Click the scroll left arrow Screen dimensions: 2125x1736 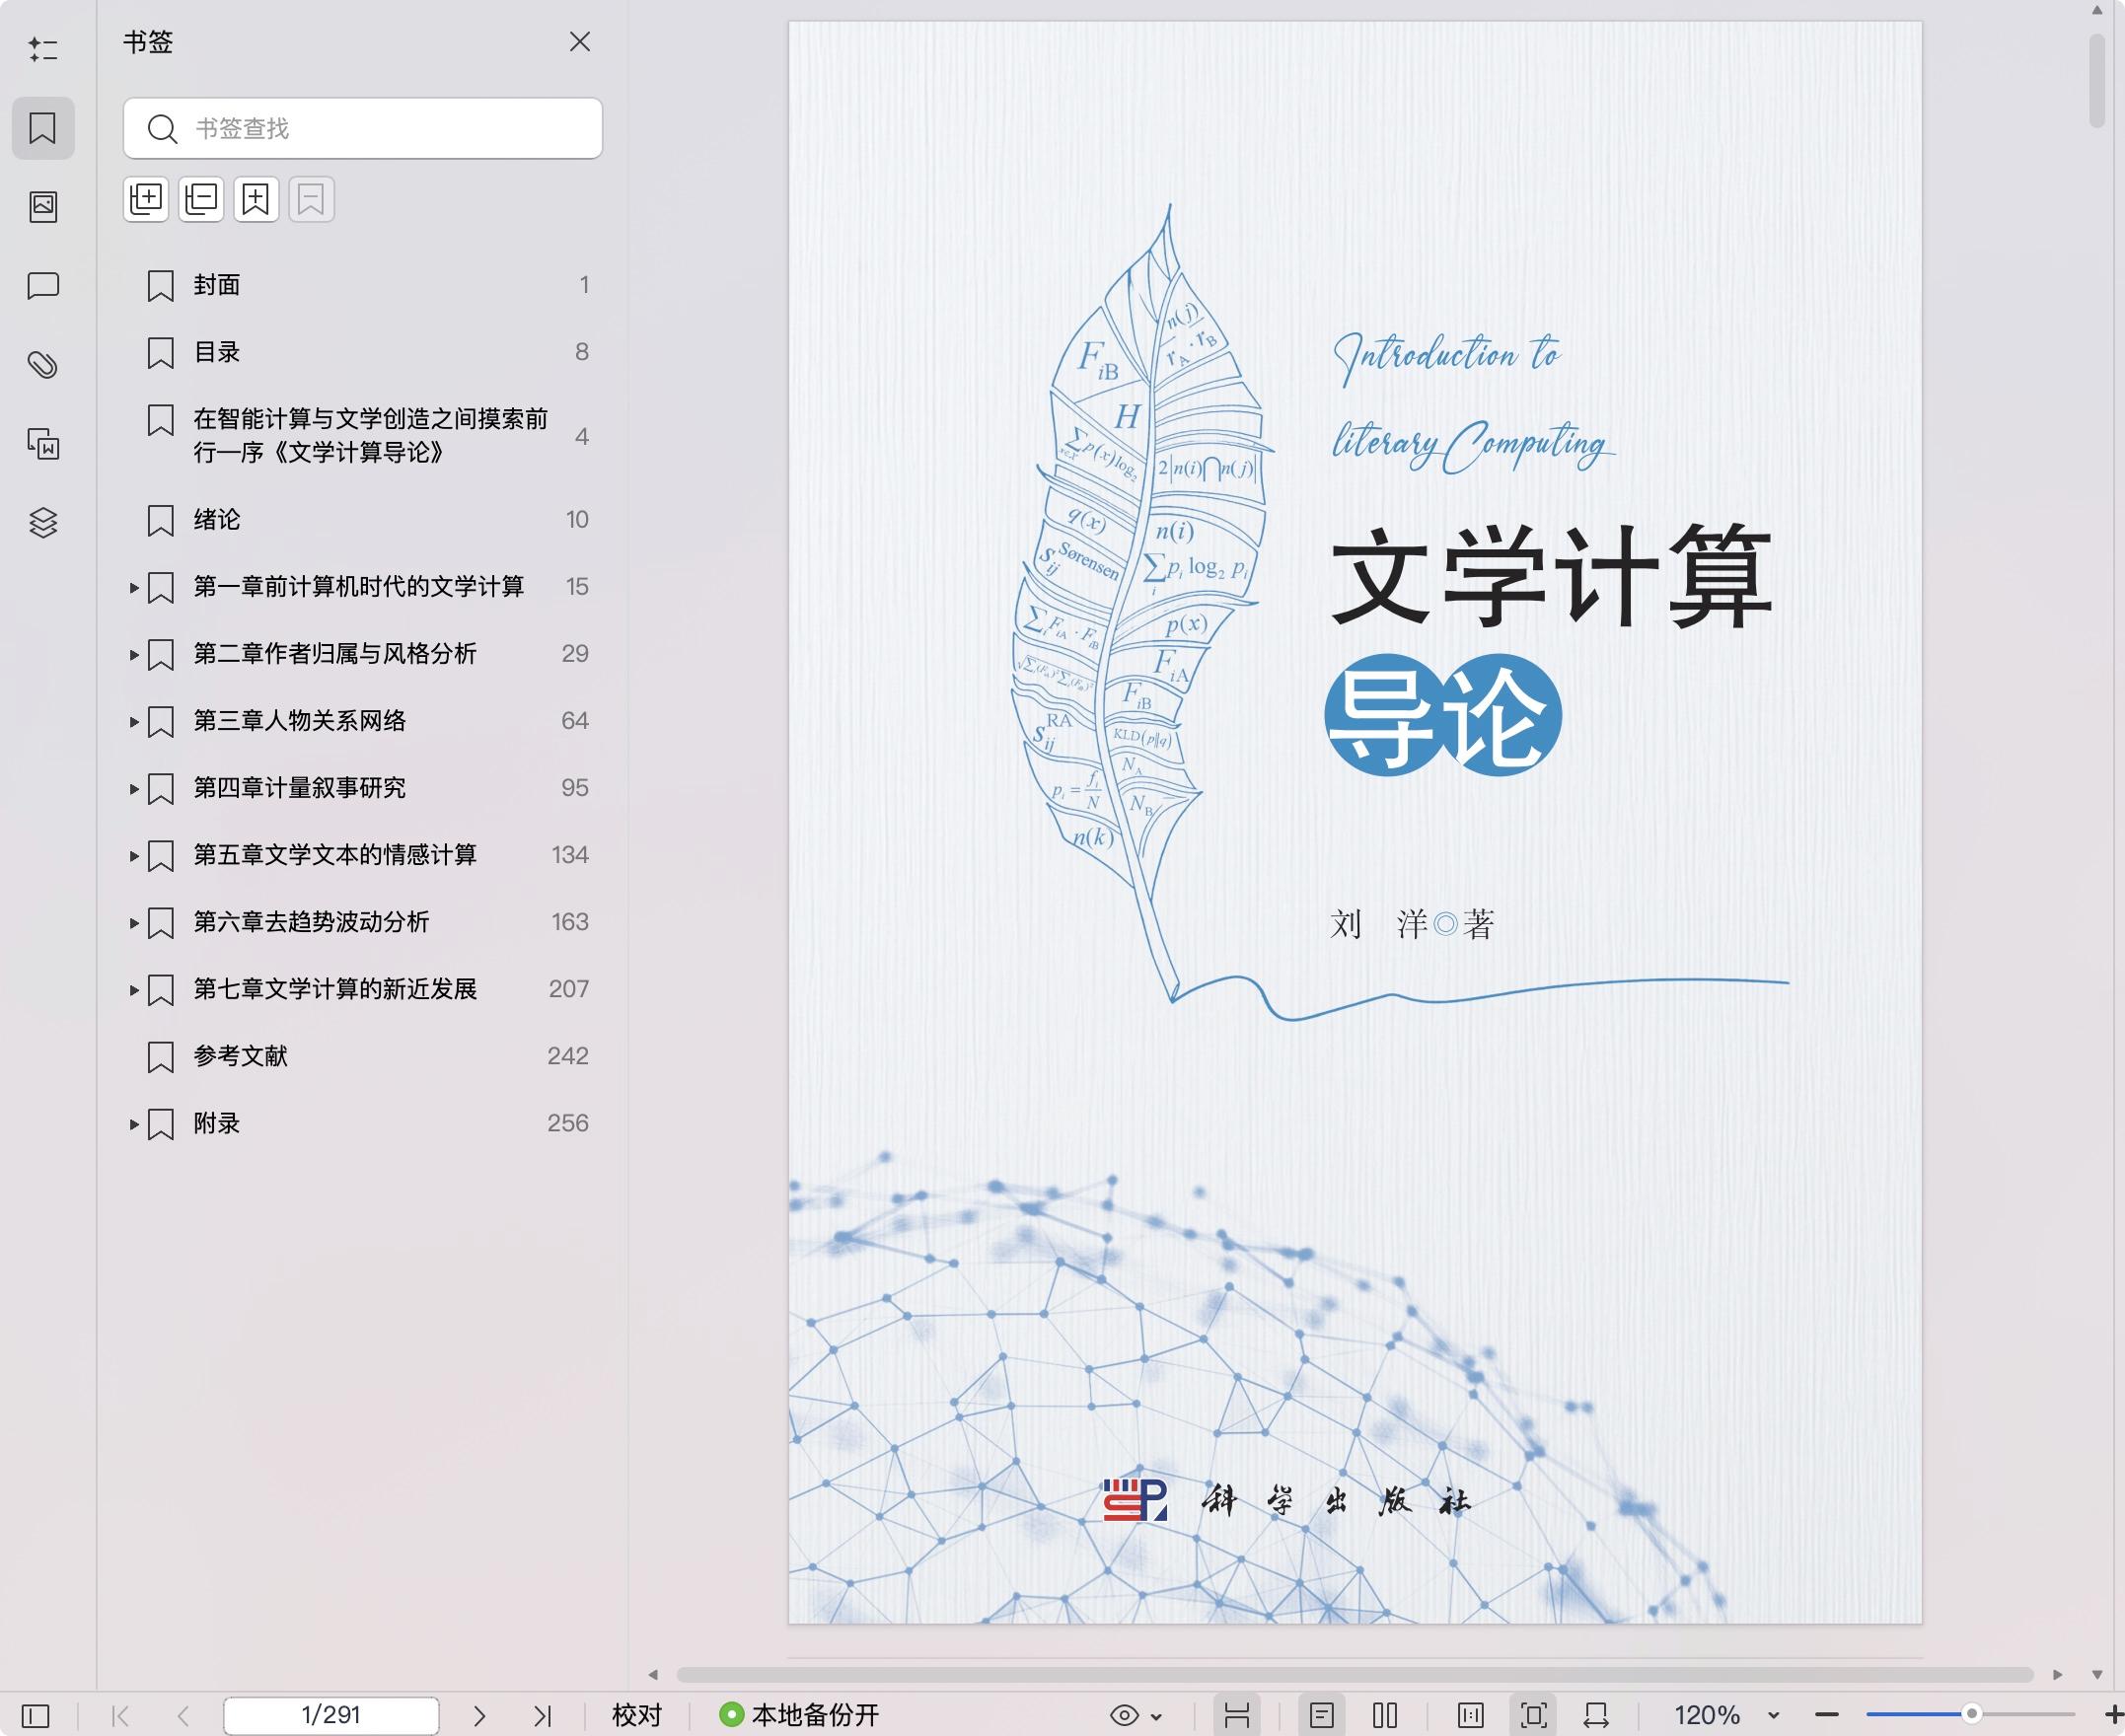(653, 1674)
